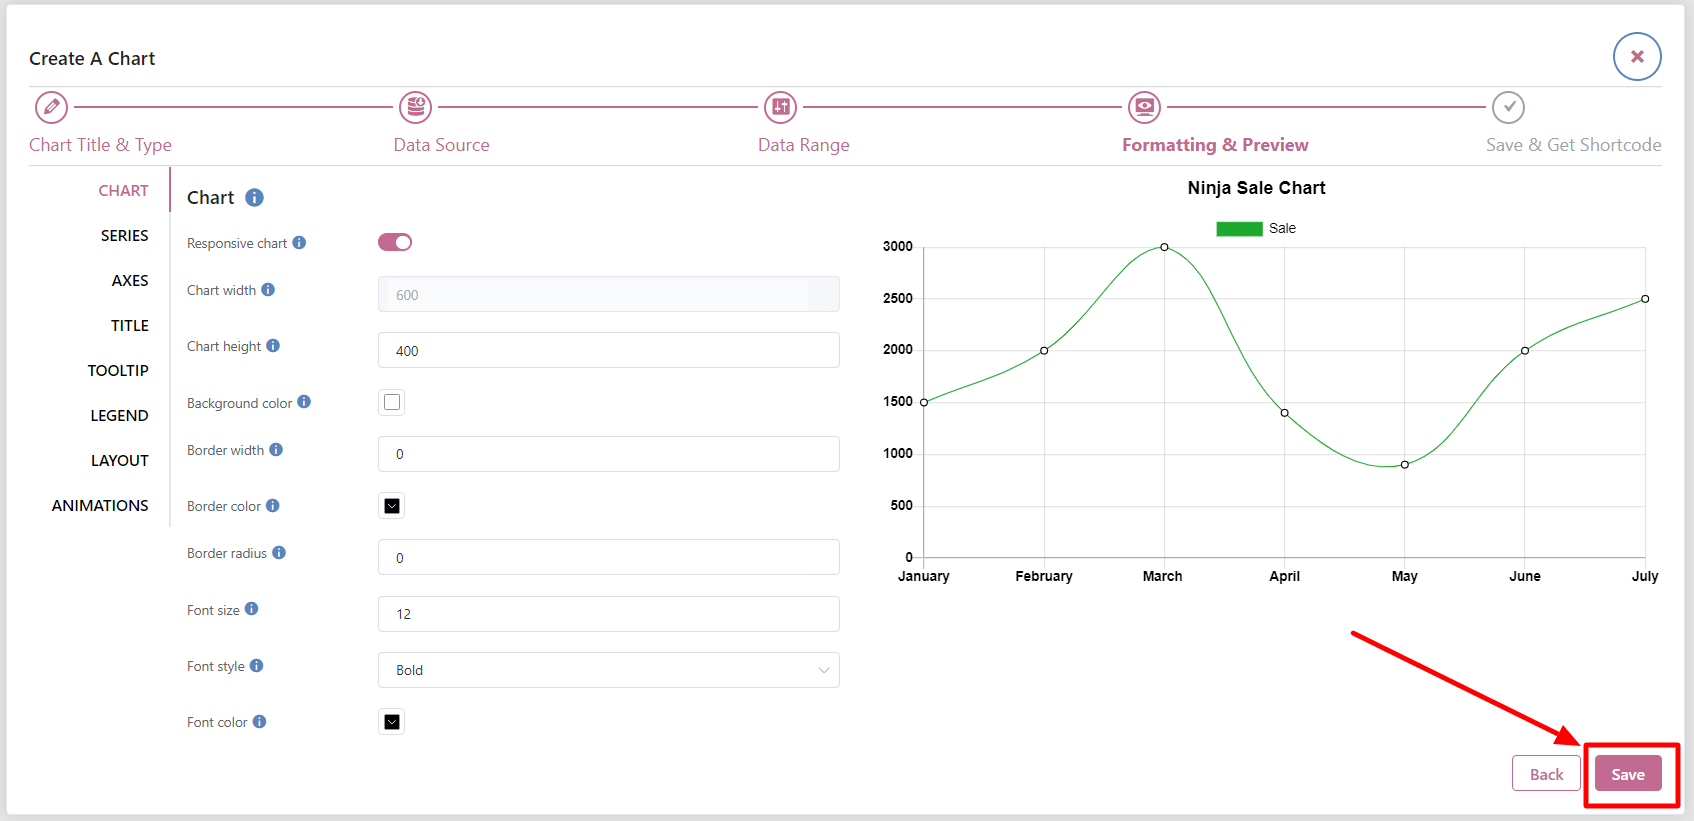This screenshot has height=821, width=1694.
Task: Open the ANIMATIONS settings tab
Action: [100, 505]
